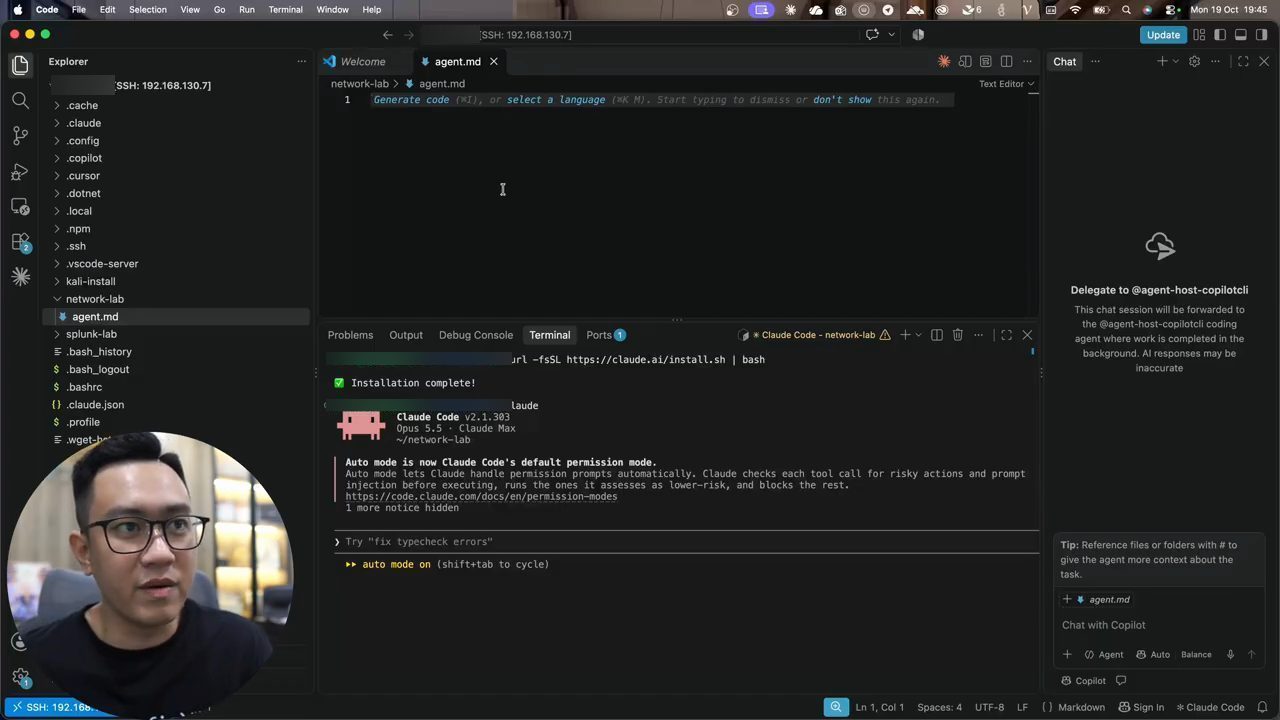Open the Manage gear in activity bar
Viewport: 1280px width, 720px height.
(20, 678)
